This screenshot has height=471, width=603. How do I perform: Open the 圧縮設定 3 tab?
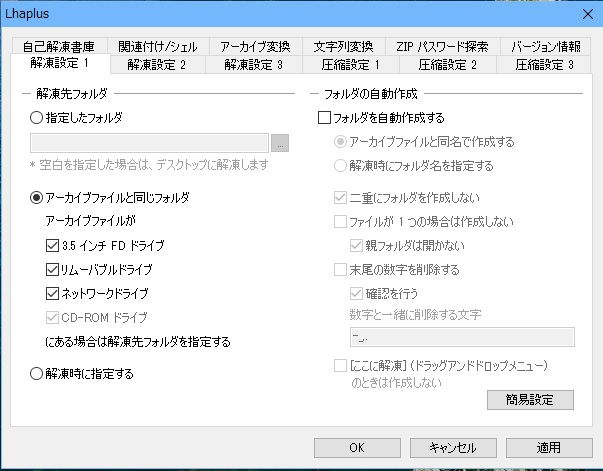(544, 65)
